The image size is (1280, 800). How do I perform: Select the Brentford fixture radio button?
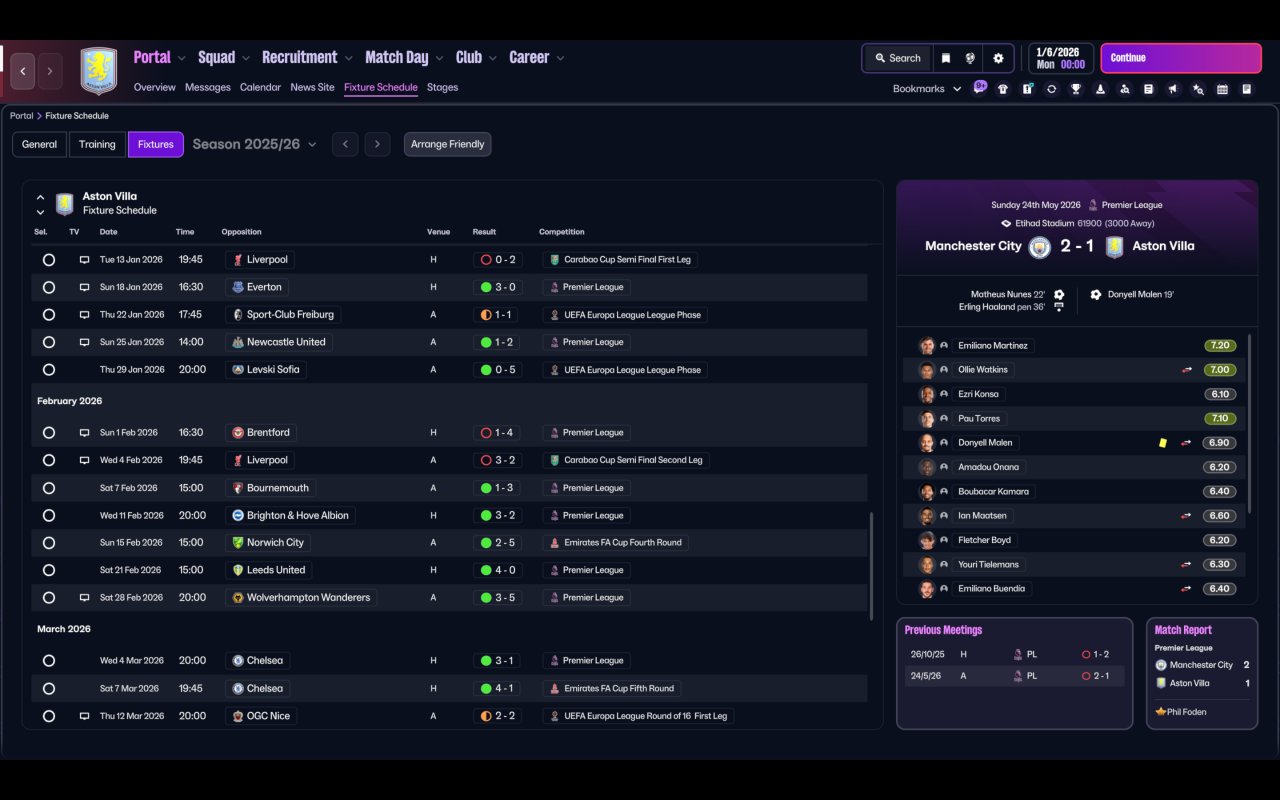click(x=49, y=433)
